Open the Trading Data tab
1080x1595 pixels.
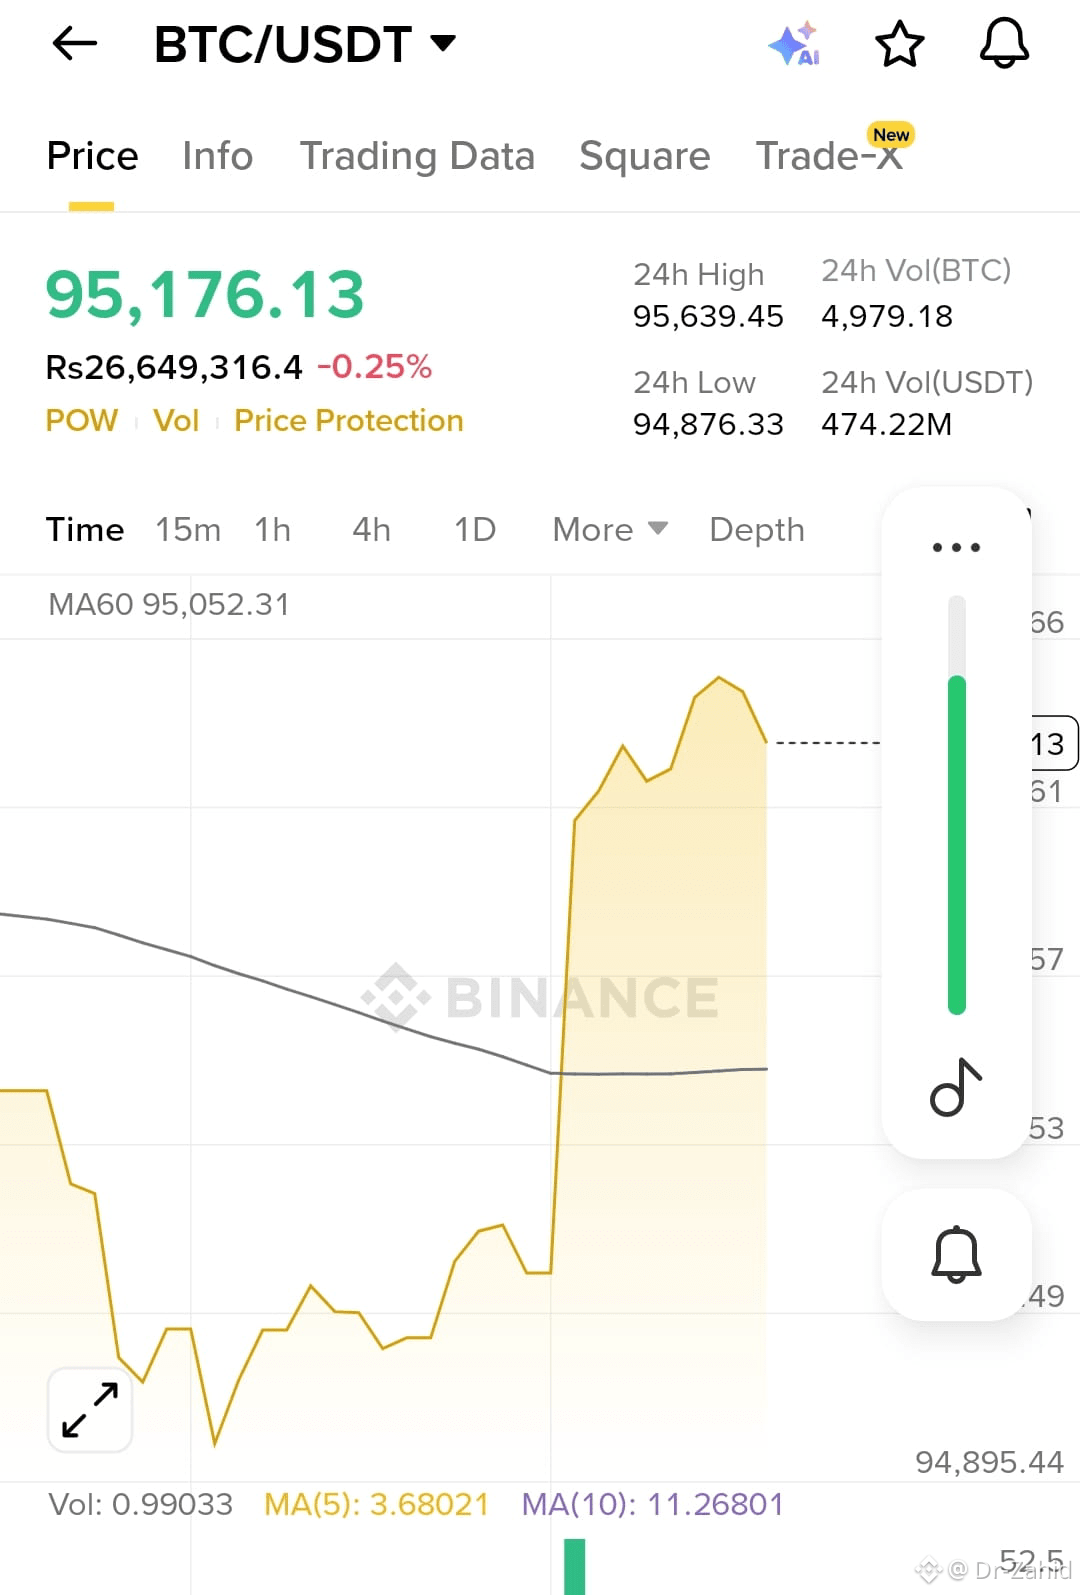[x=417, y=156]
